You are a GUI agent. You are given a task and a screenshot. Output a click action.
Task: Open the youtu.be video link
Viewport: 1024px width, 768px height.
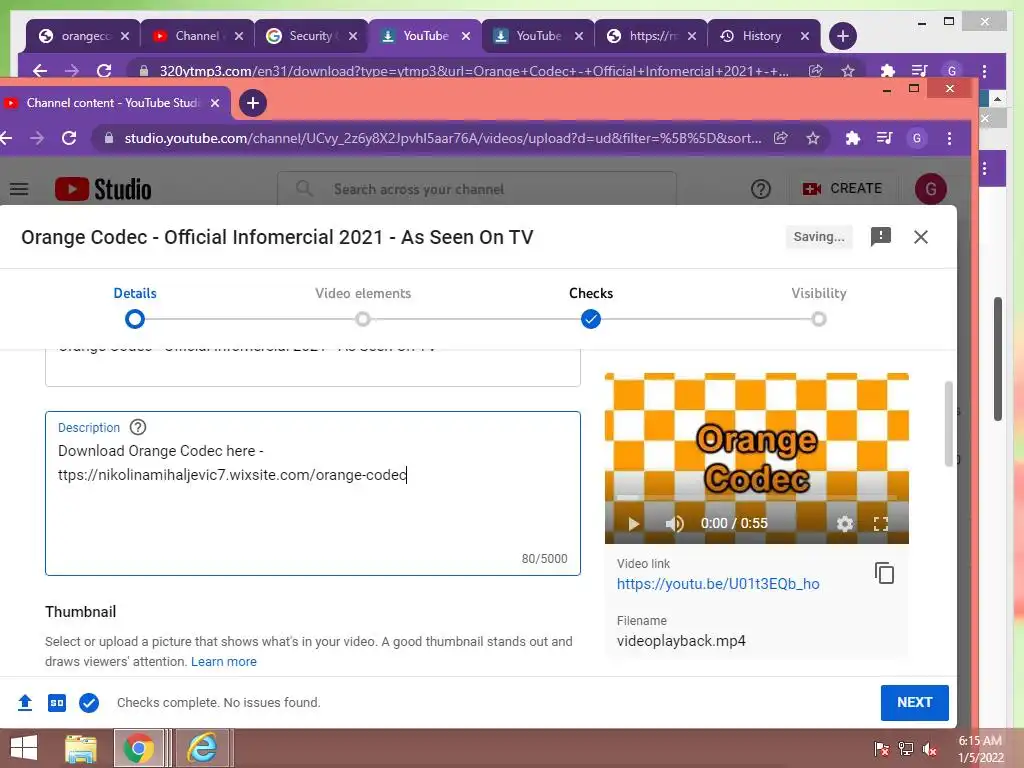click(x=718, y=584)
